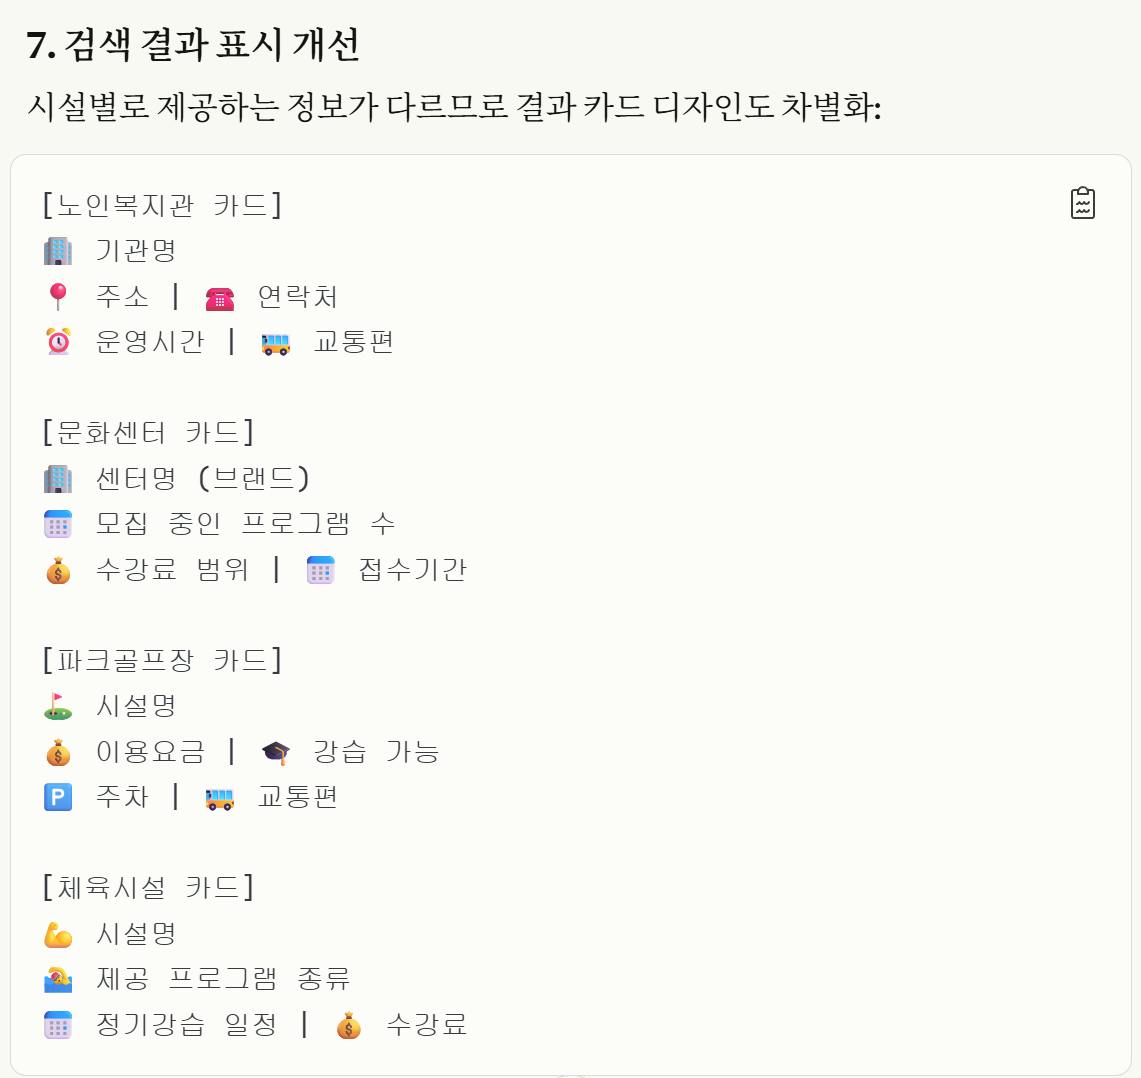Click the red telephone emoji beside 연락처

pos(220,297)
